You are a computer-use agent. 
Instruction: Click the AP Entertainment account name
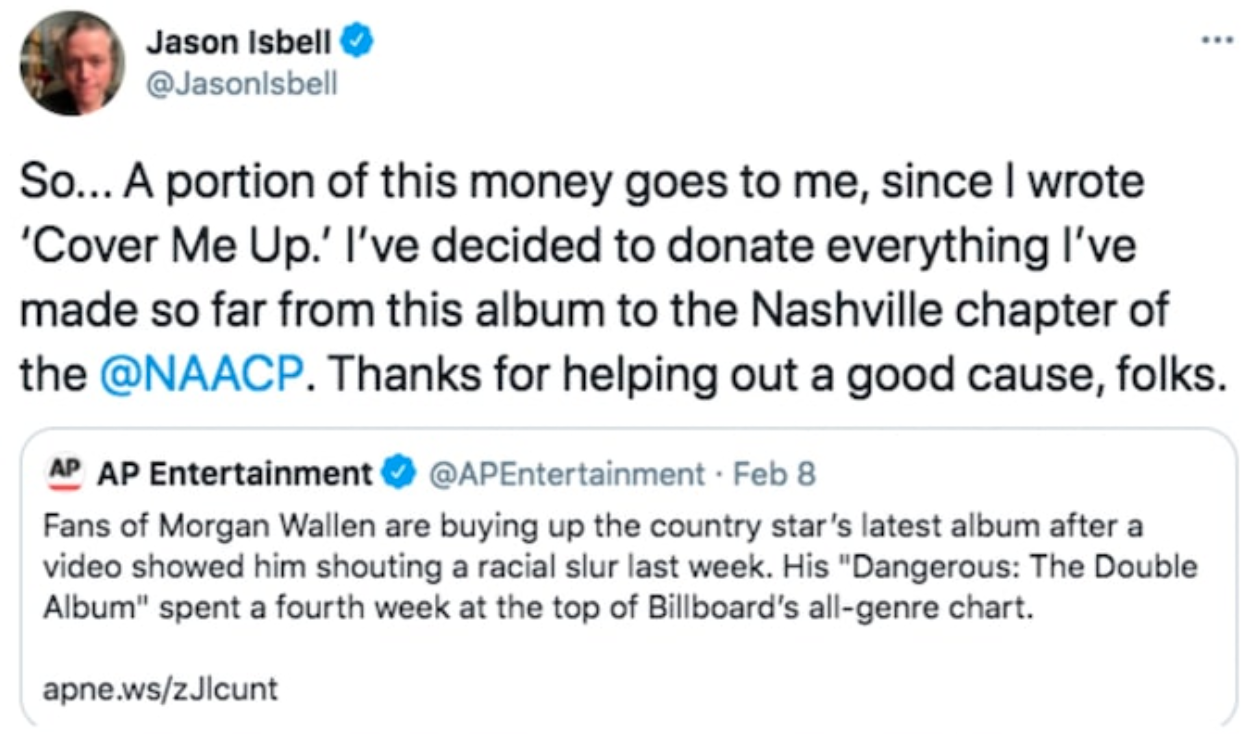[234, 473]
